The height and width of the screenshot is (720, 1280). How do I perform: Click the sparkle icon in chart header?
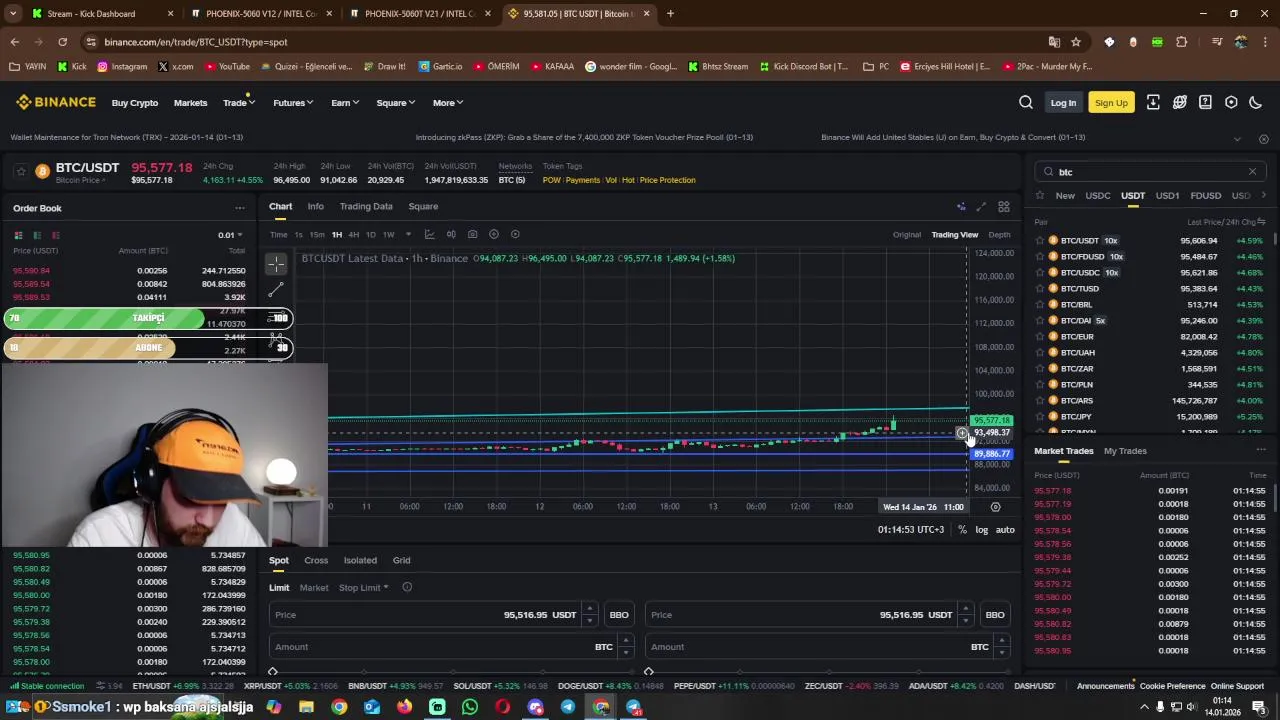click(961, 207)
